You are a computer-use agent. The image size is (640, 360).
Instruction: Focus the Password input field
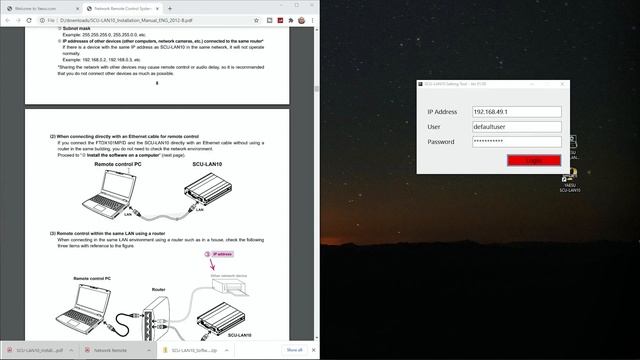click(517, 142)
